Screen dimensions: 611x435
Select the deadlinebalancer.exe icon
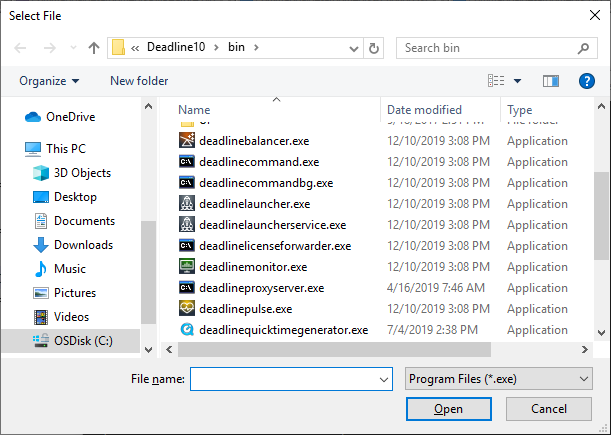pos(187,140)
